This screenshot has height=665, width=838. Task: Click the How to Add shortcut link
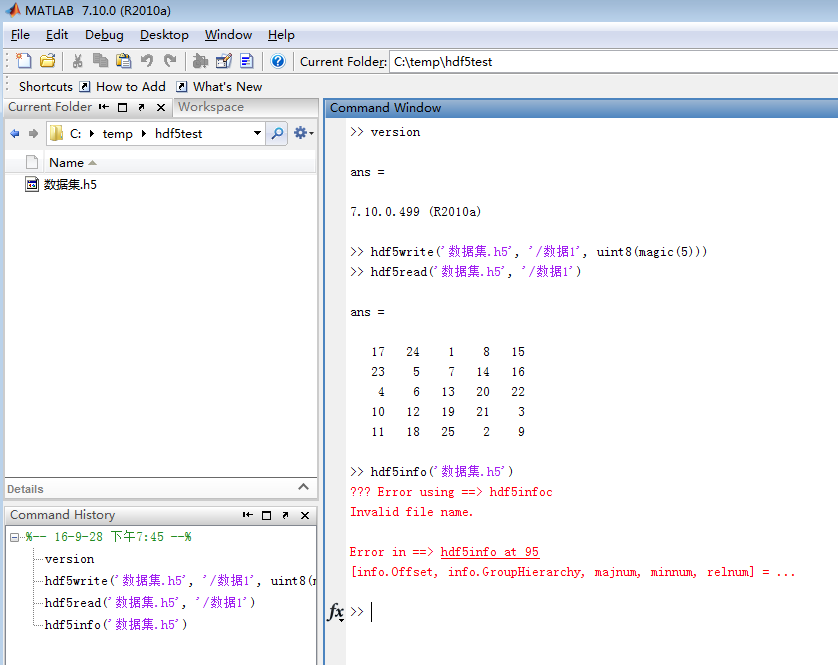[130, 86]
